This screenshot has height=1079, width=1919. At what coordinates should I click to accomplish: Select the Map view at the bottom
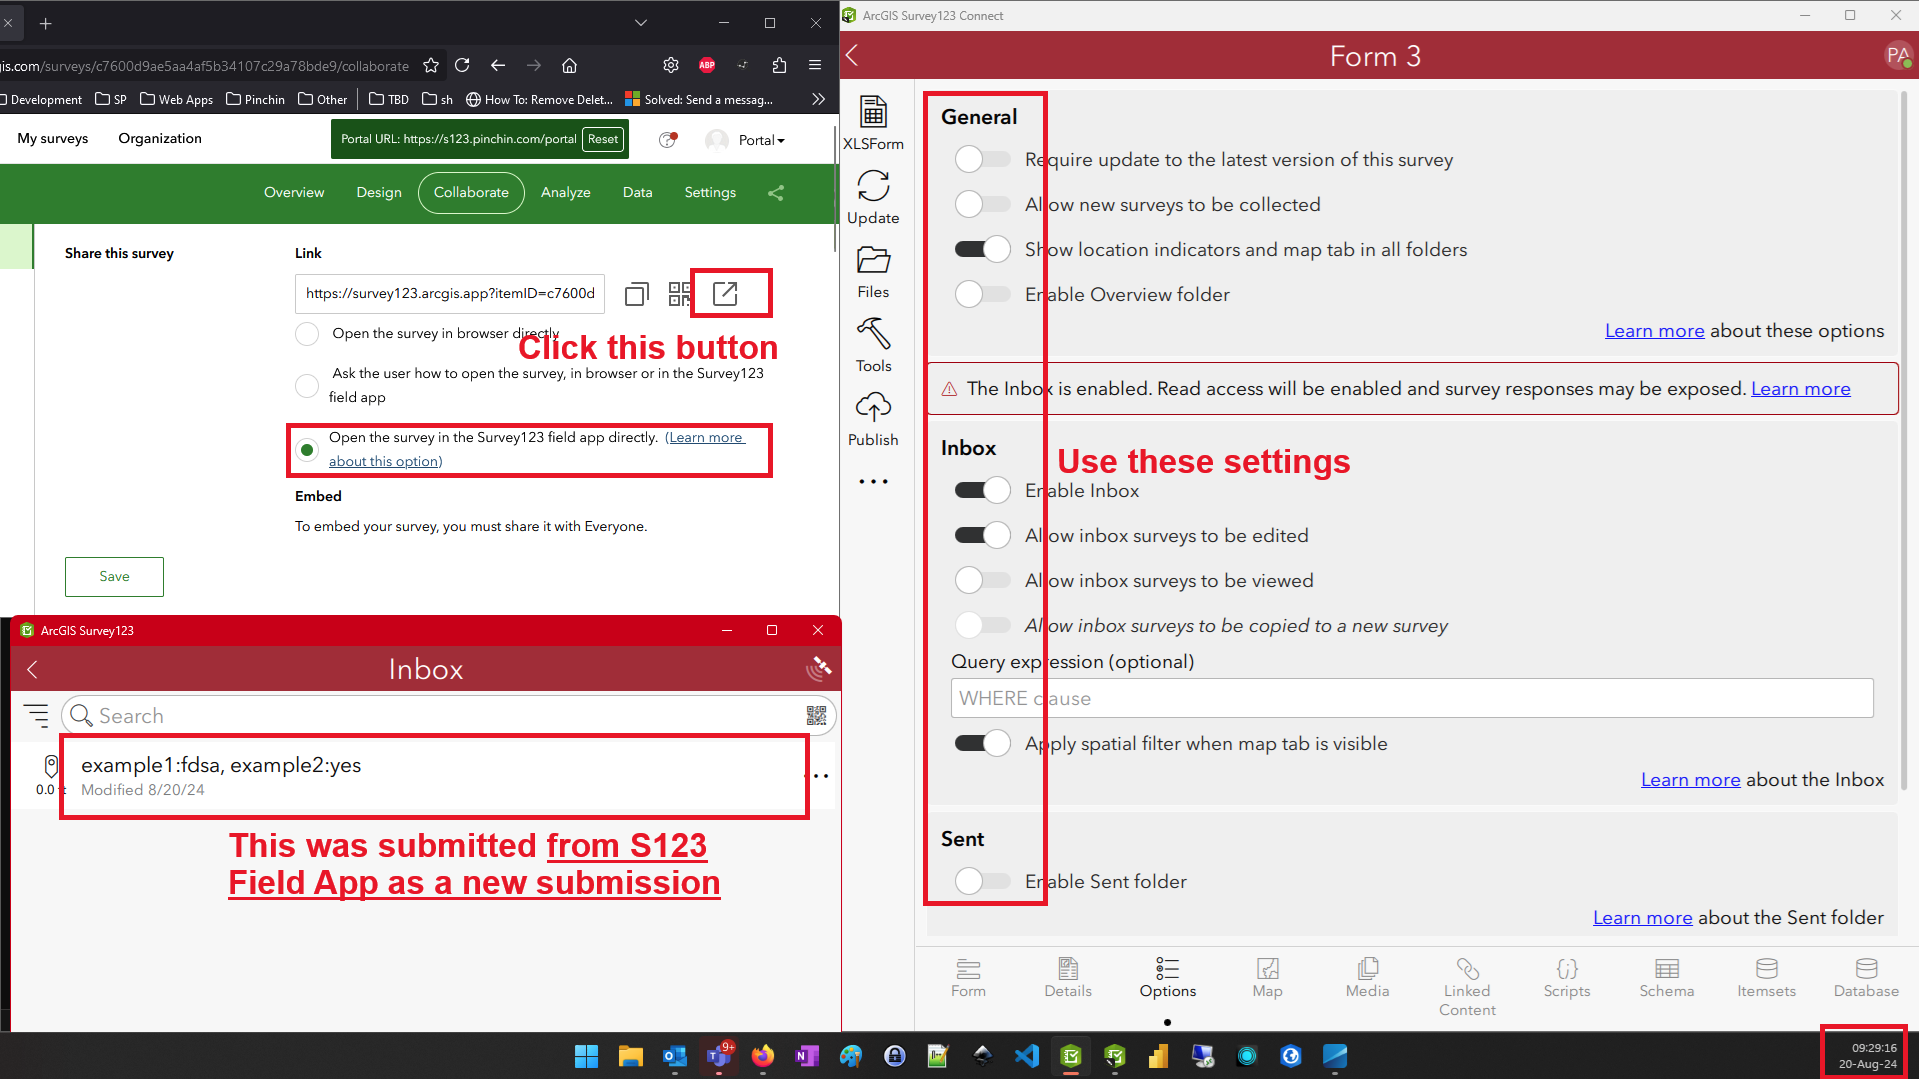click(1267, 978)
